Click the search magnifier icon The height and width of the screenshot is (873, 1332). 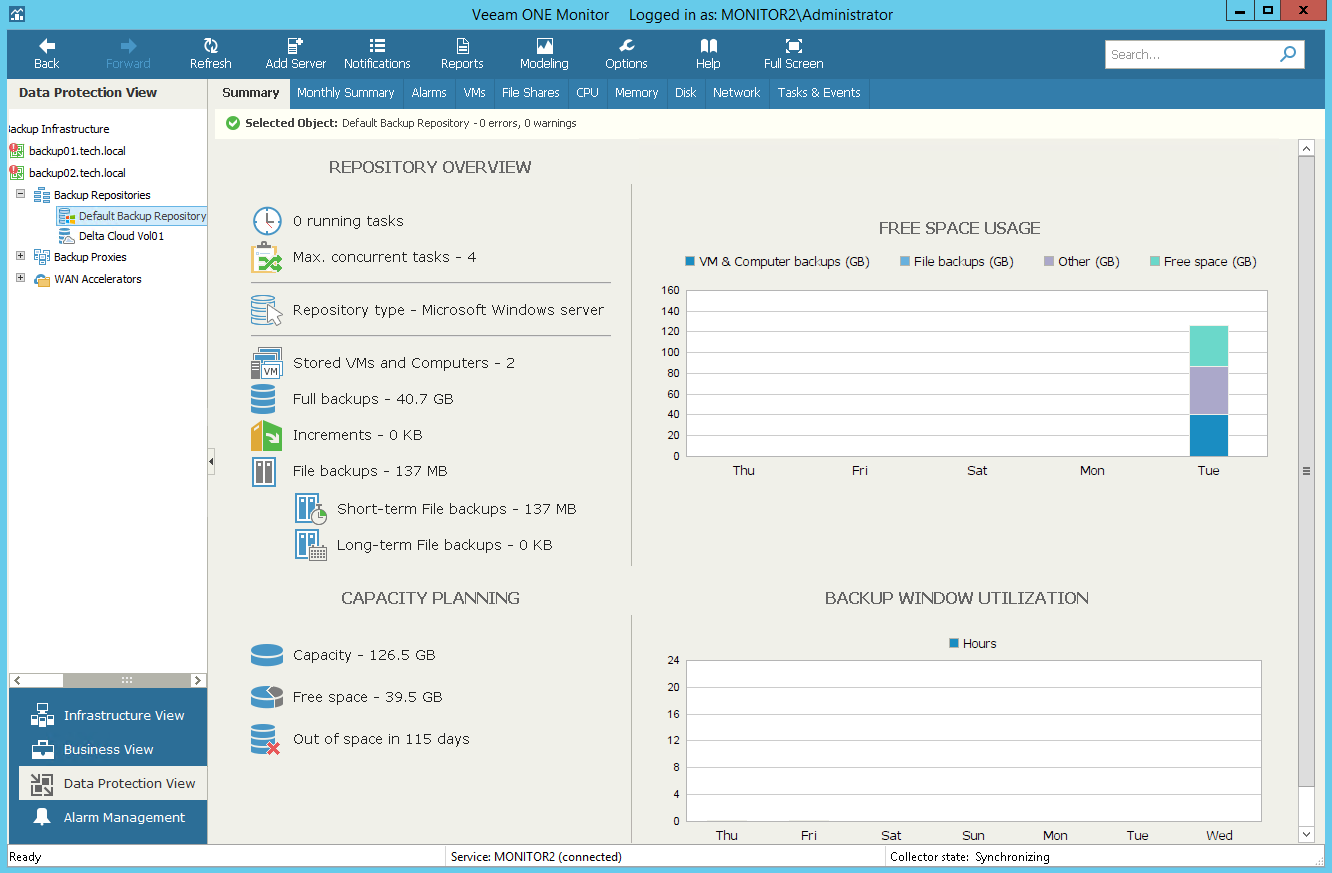tap(1288, 54)
